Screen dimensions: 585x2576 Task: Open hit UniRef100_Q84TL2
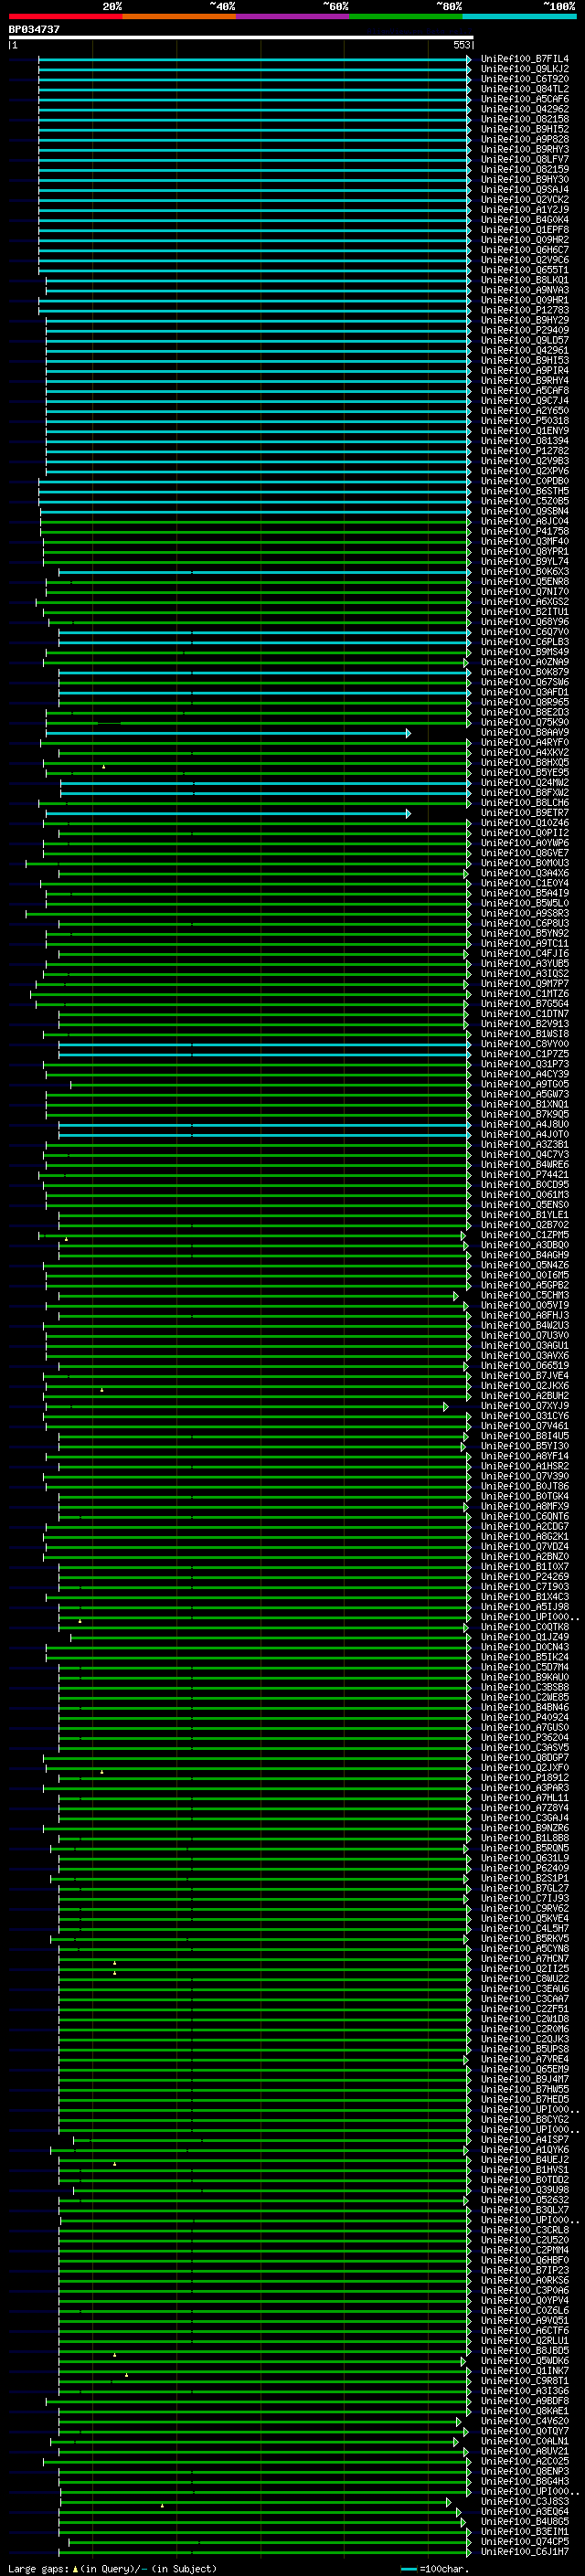pyautogui.click(x=525, y=89)
